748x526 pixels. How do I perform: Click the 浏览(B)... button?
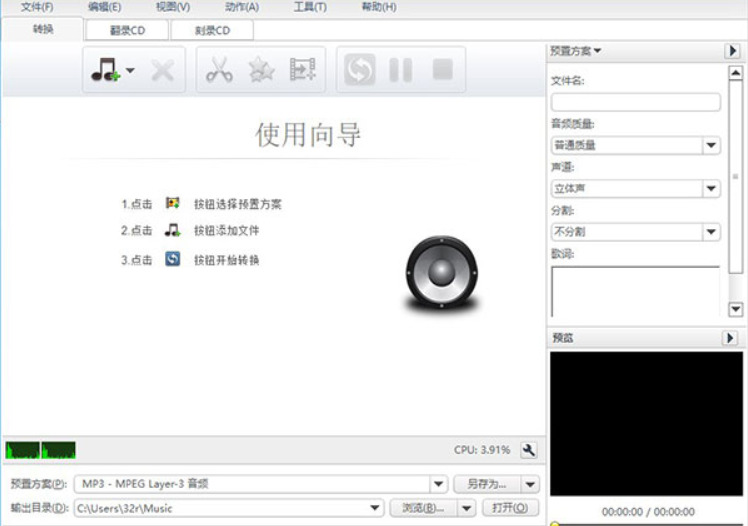423,508
